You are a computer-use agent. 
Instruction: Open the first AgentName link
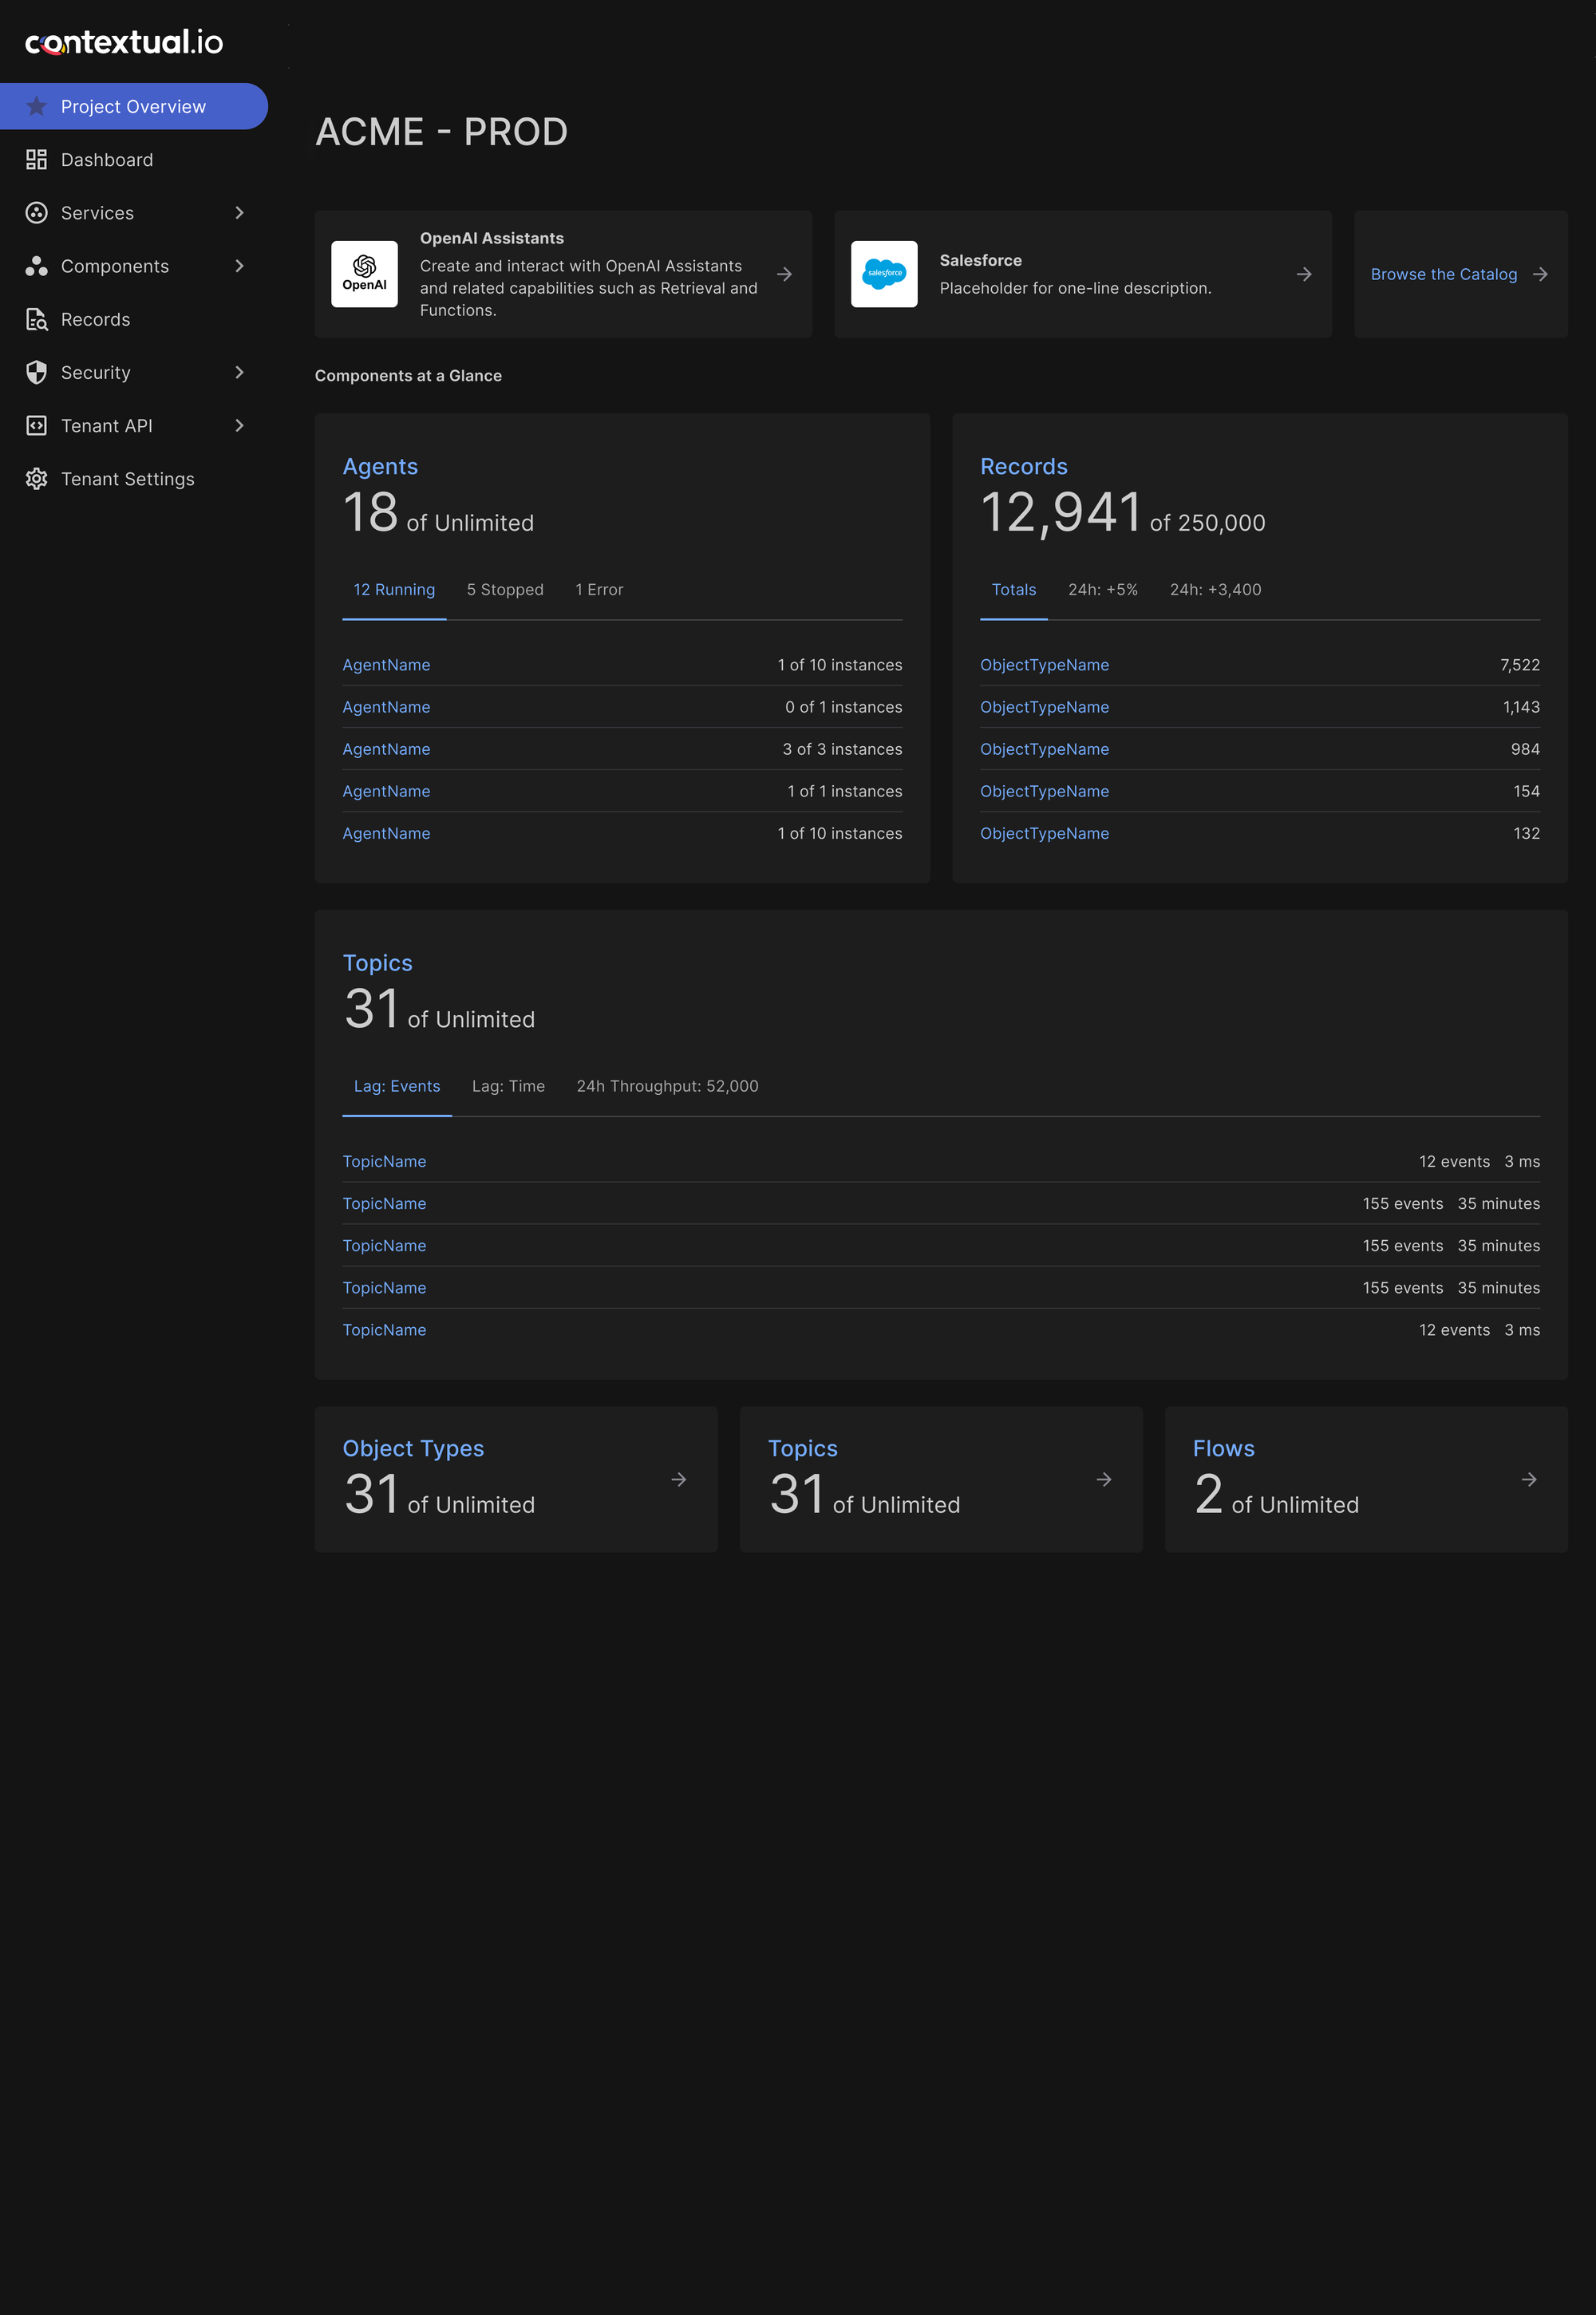tap(386, 665)
